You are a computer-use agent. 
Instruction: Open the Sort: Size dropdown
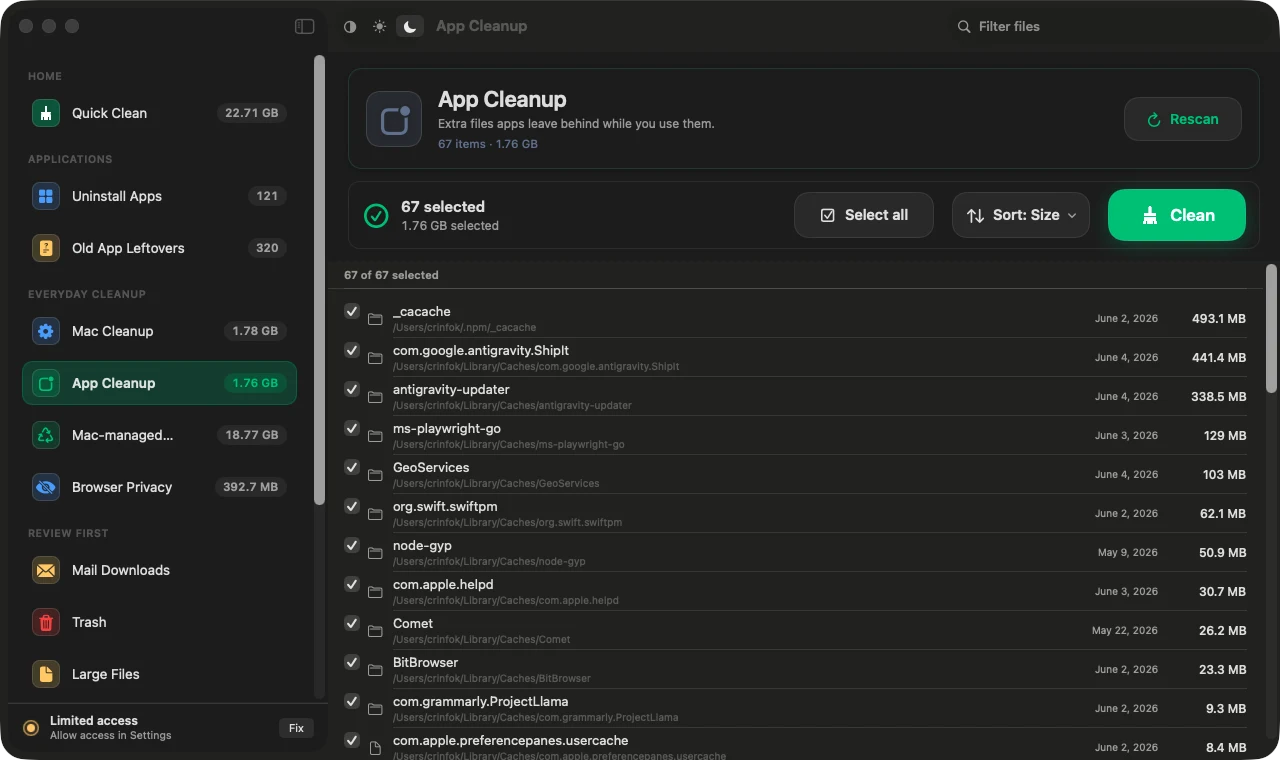[x=1021, y=215]
